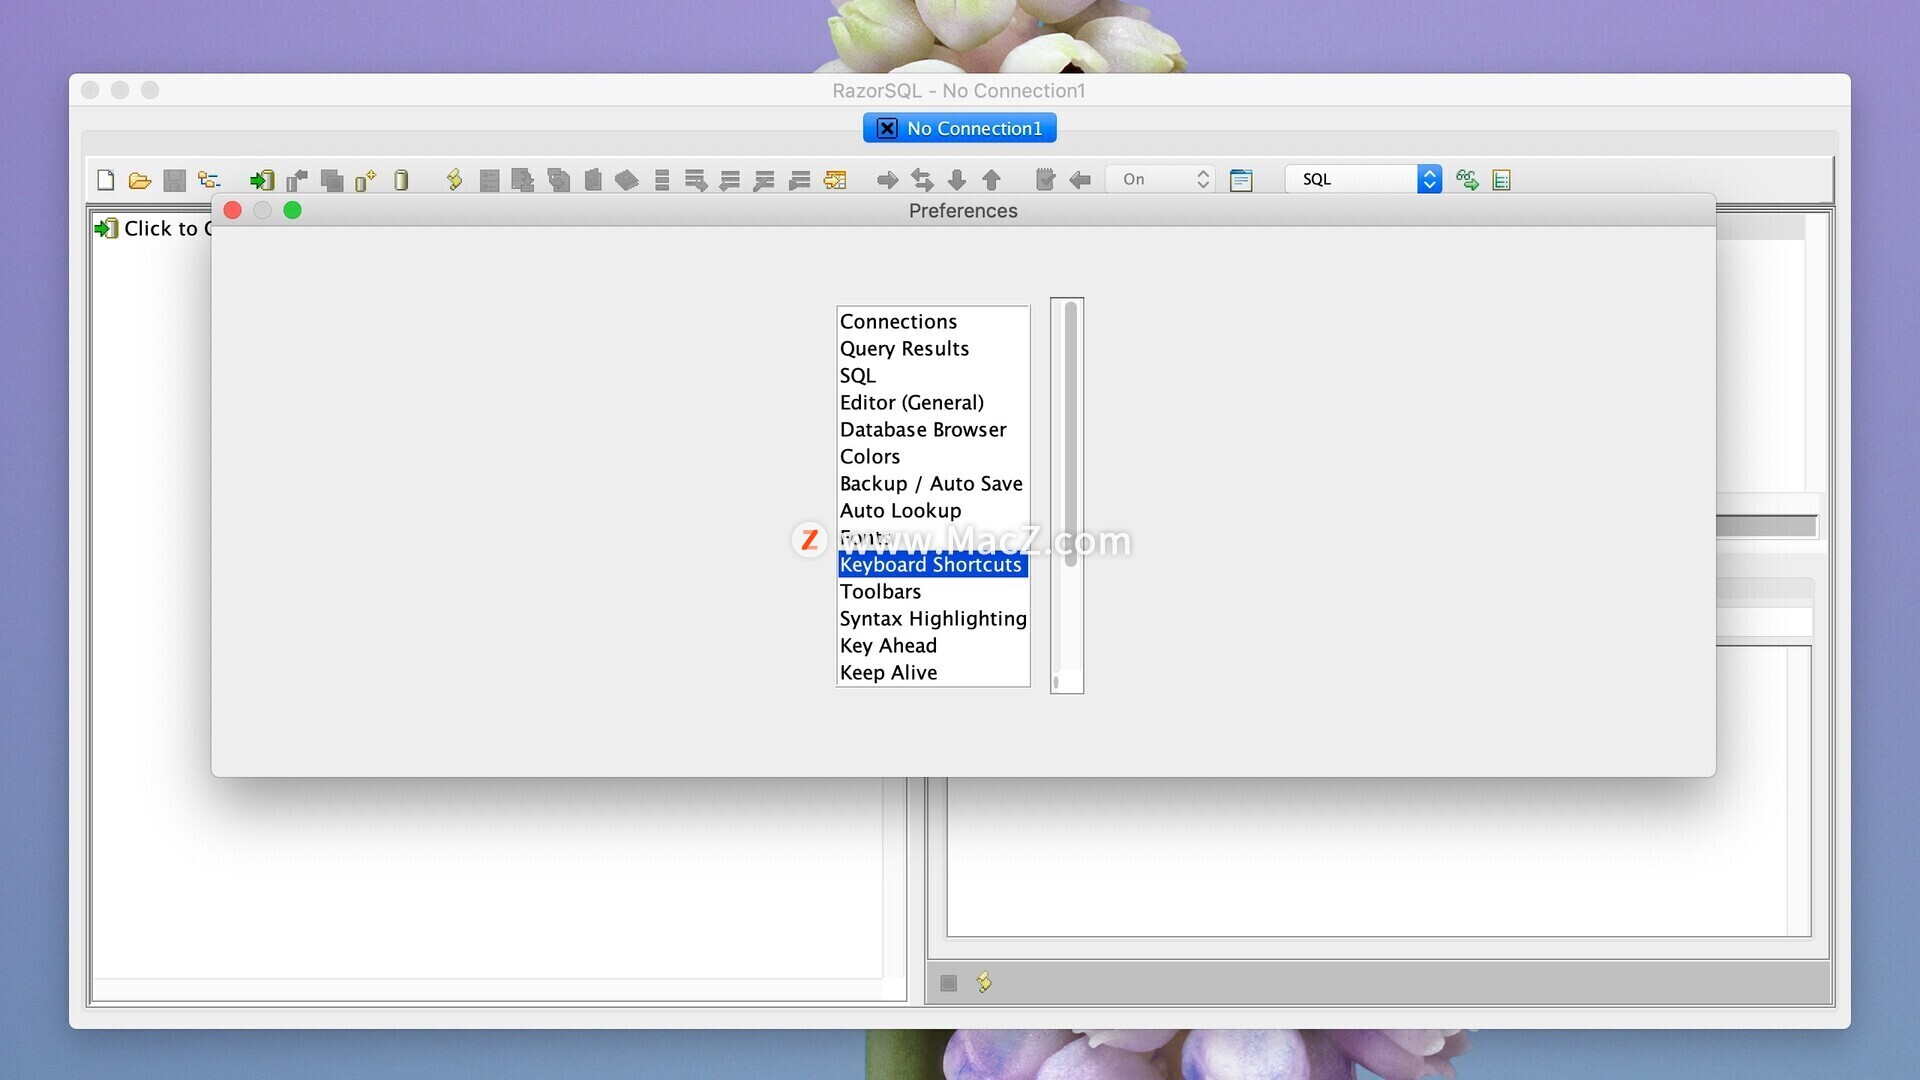
Task: Click the Save floppy disk icon
Action: 174,180
